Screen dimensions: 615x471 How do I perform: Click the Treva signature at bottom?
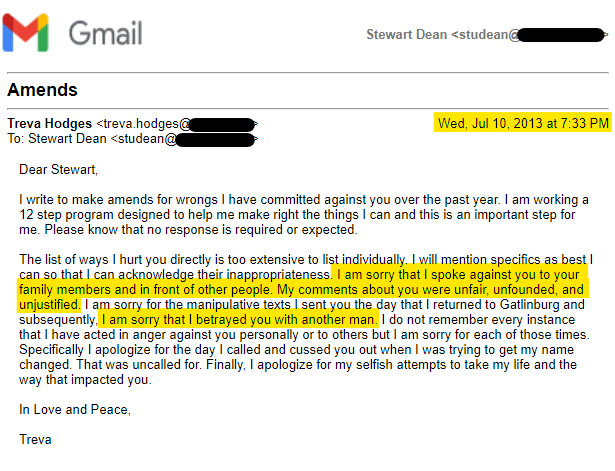(36, 439)
